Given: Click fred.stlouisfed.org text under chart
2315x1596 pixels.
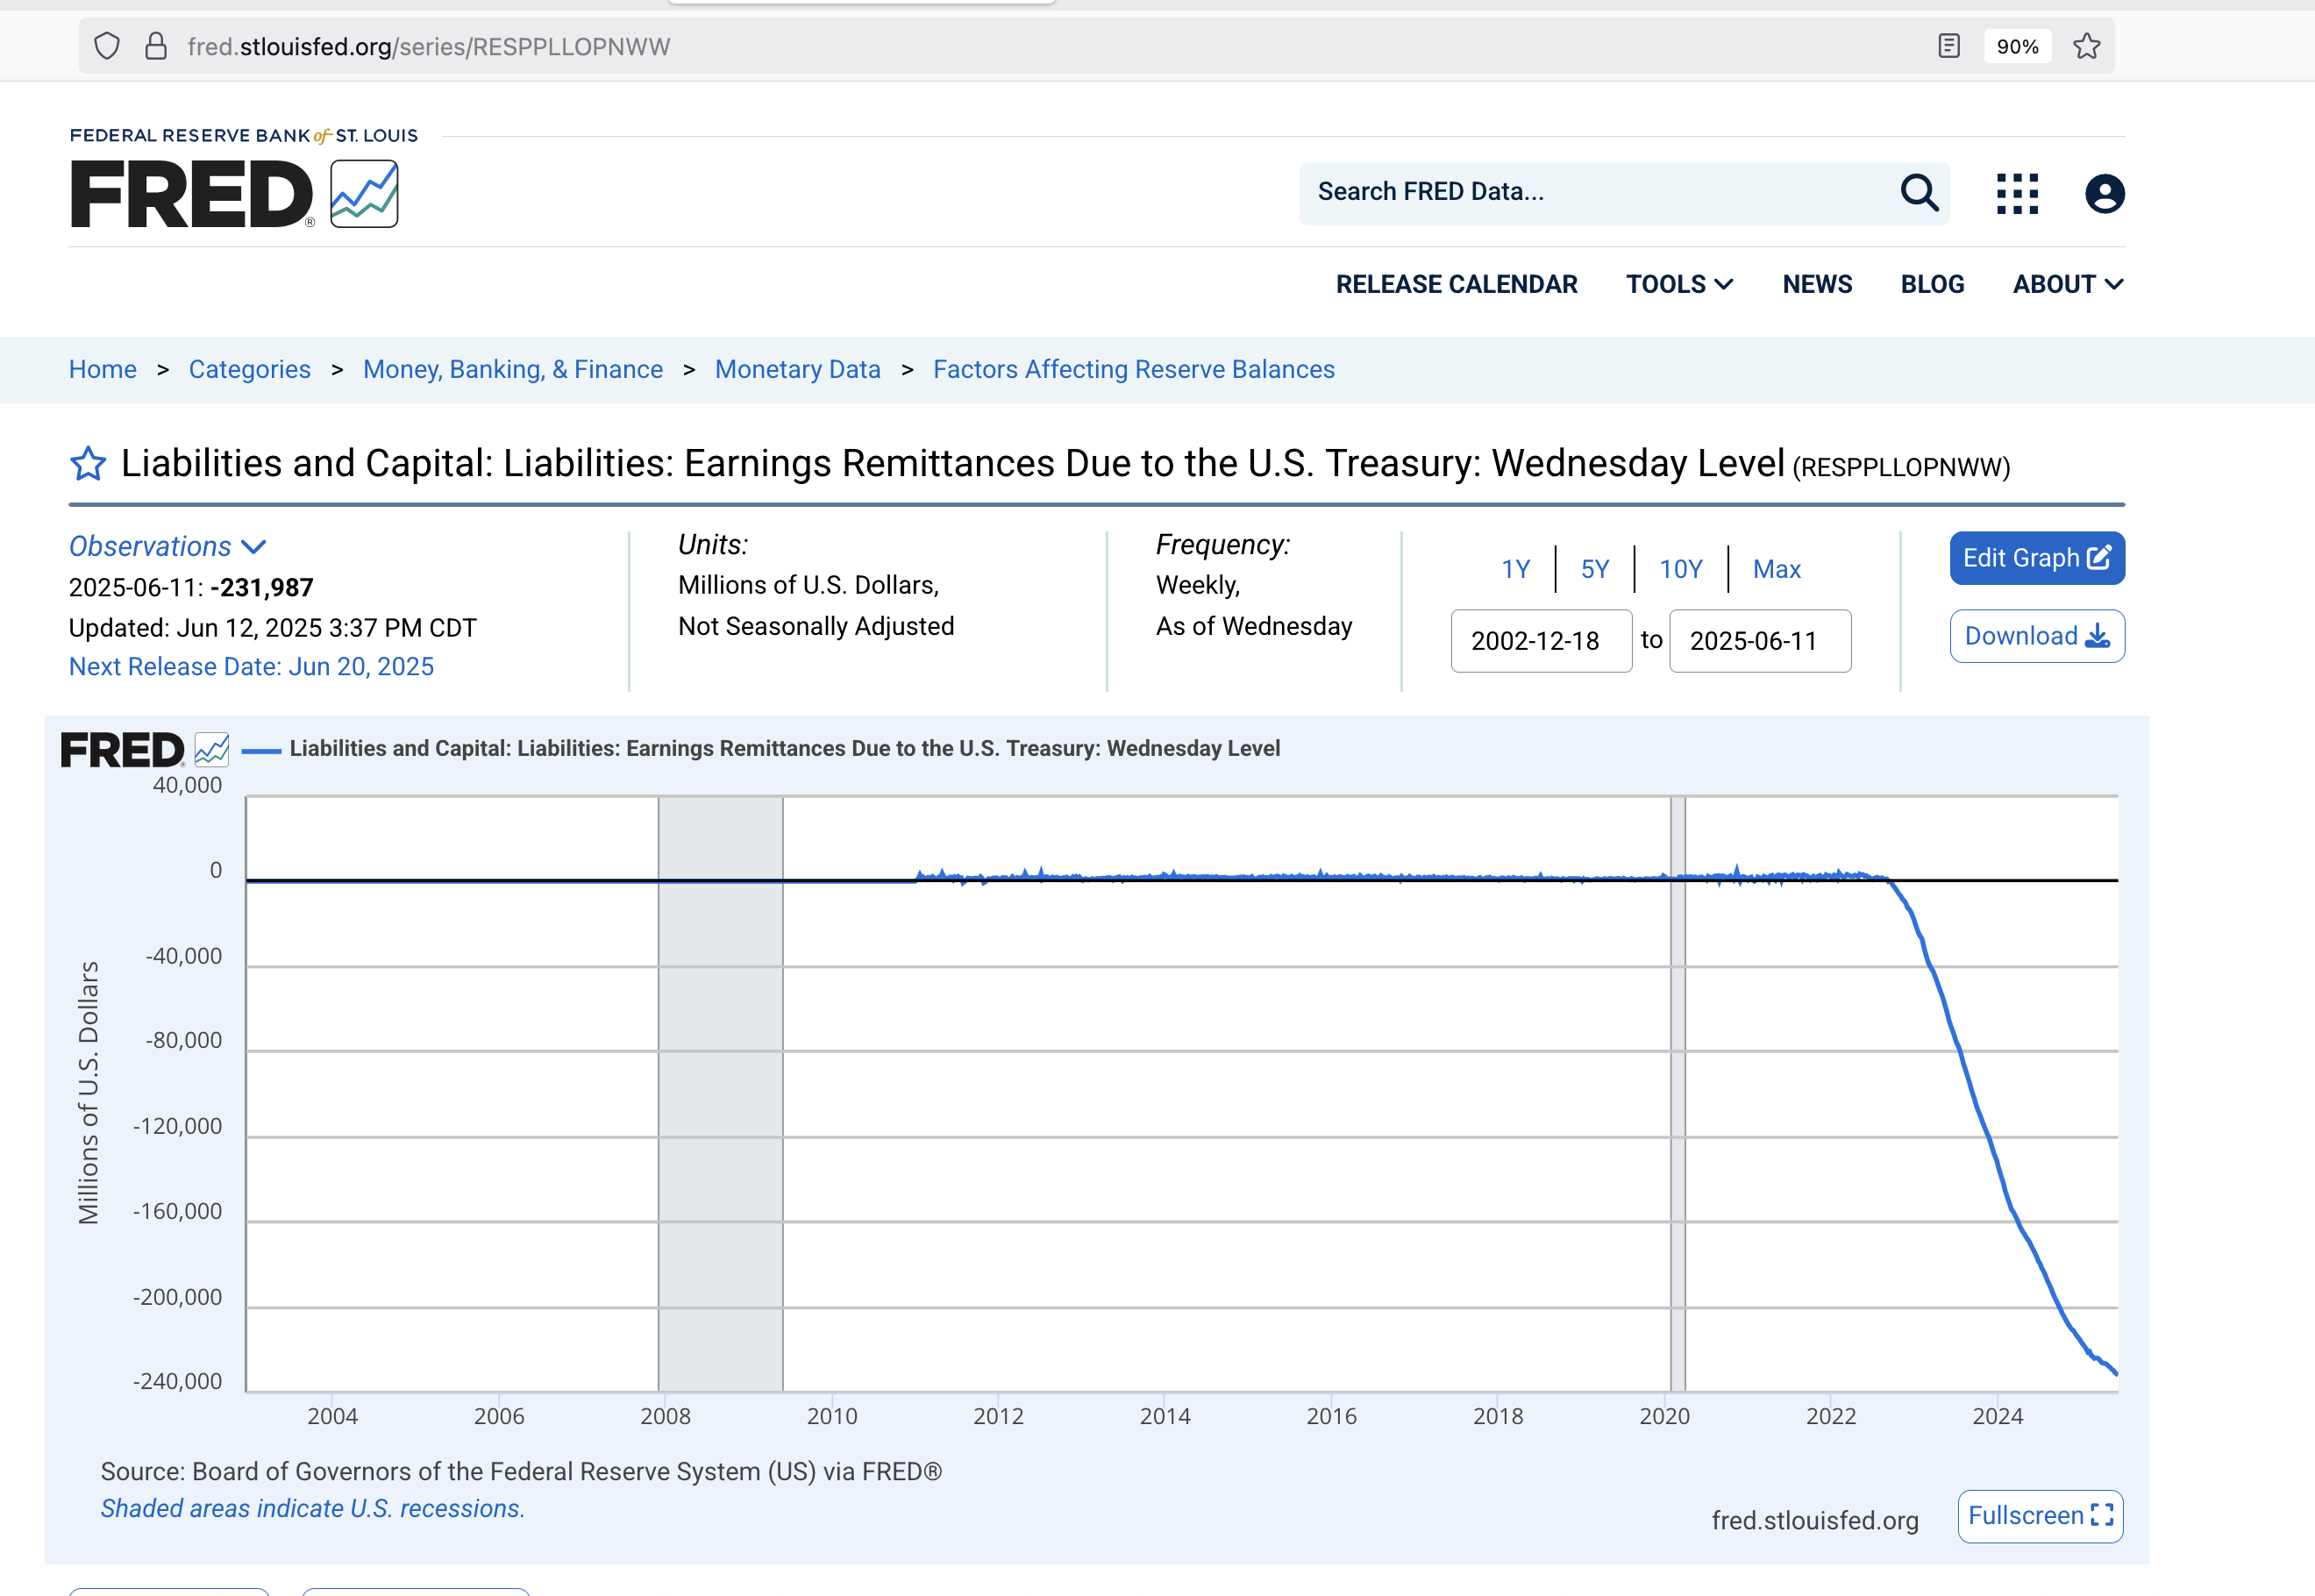Looking at the screenshot, I should (x=1814, y=1520).
